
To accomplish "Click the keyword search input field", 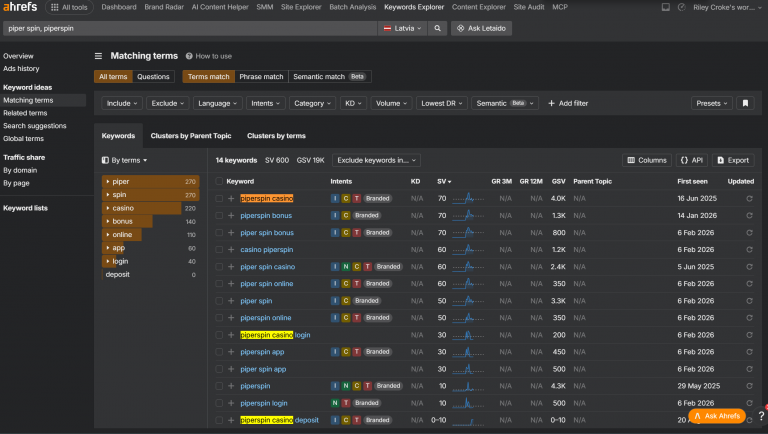I will pyautogui.click(x=190, y=28).
